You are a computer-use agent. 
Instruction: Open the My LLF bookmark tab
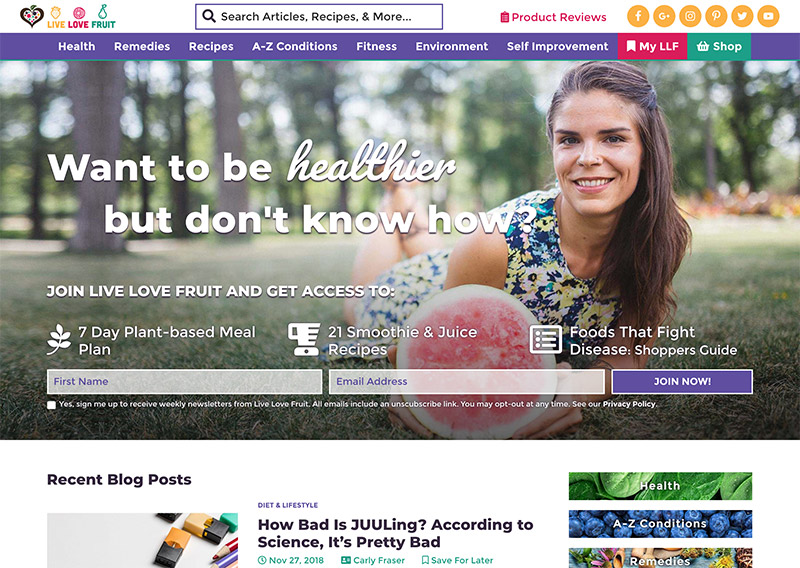[653, 46]
